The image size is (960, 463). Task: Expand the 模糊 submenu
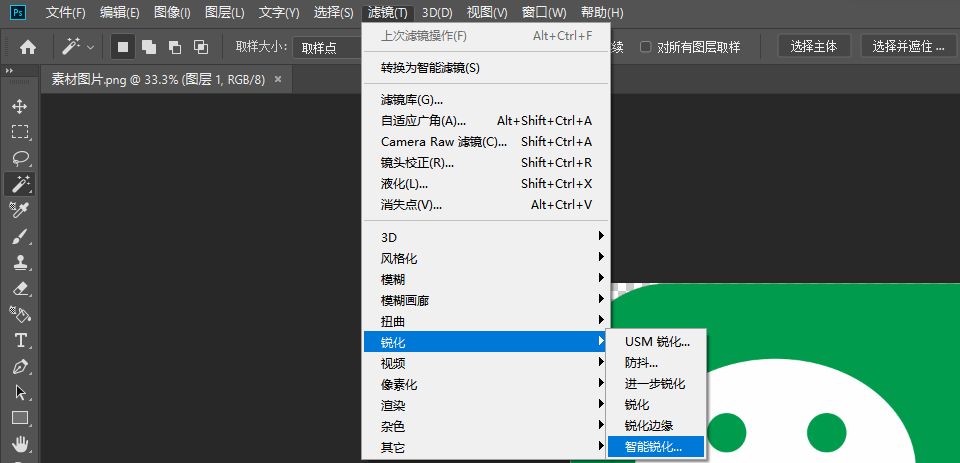(486, 279)
